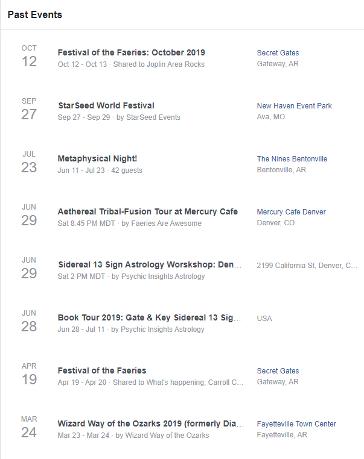The width and height of the screenshot is (364, 459).
Task: Open Sidereal 13 Sign Astrology Worskhop event
Action: [150, 265]
